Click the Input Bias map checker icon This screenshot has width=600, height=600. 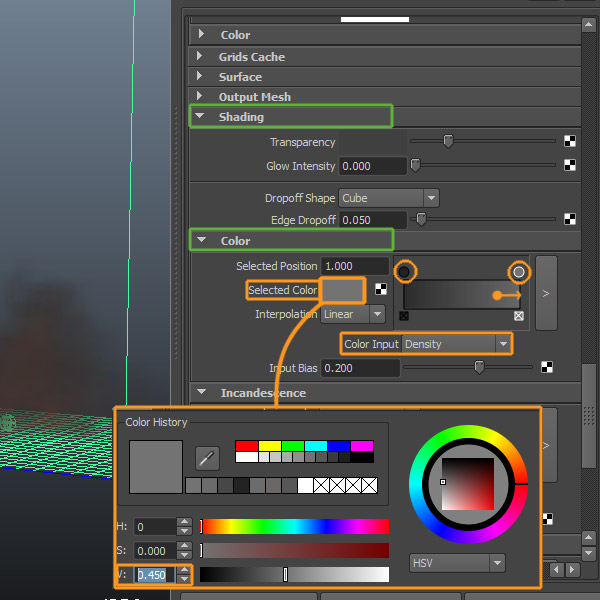(x=547, y=367)
